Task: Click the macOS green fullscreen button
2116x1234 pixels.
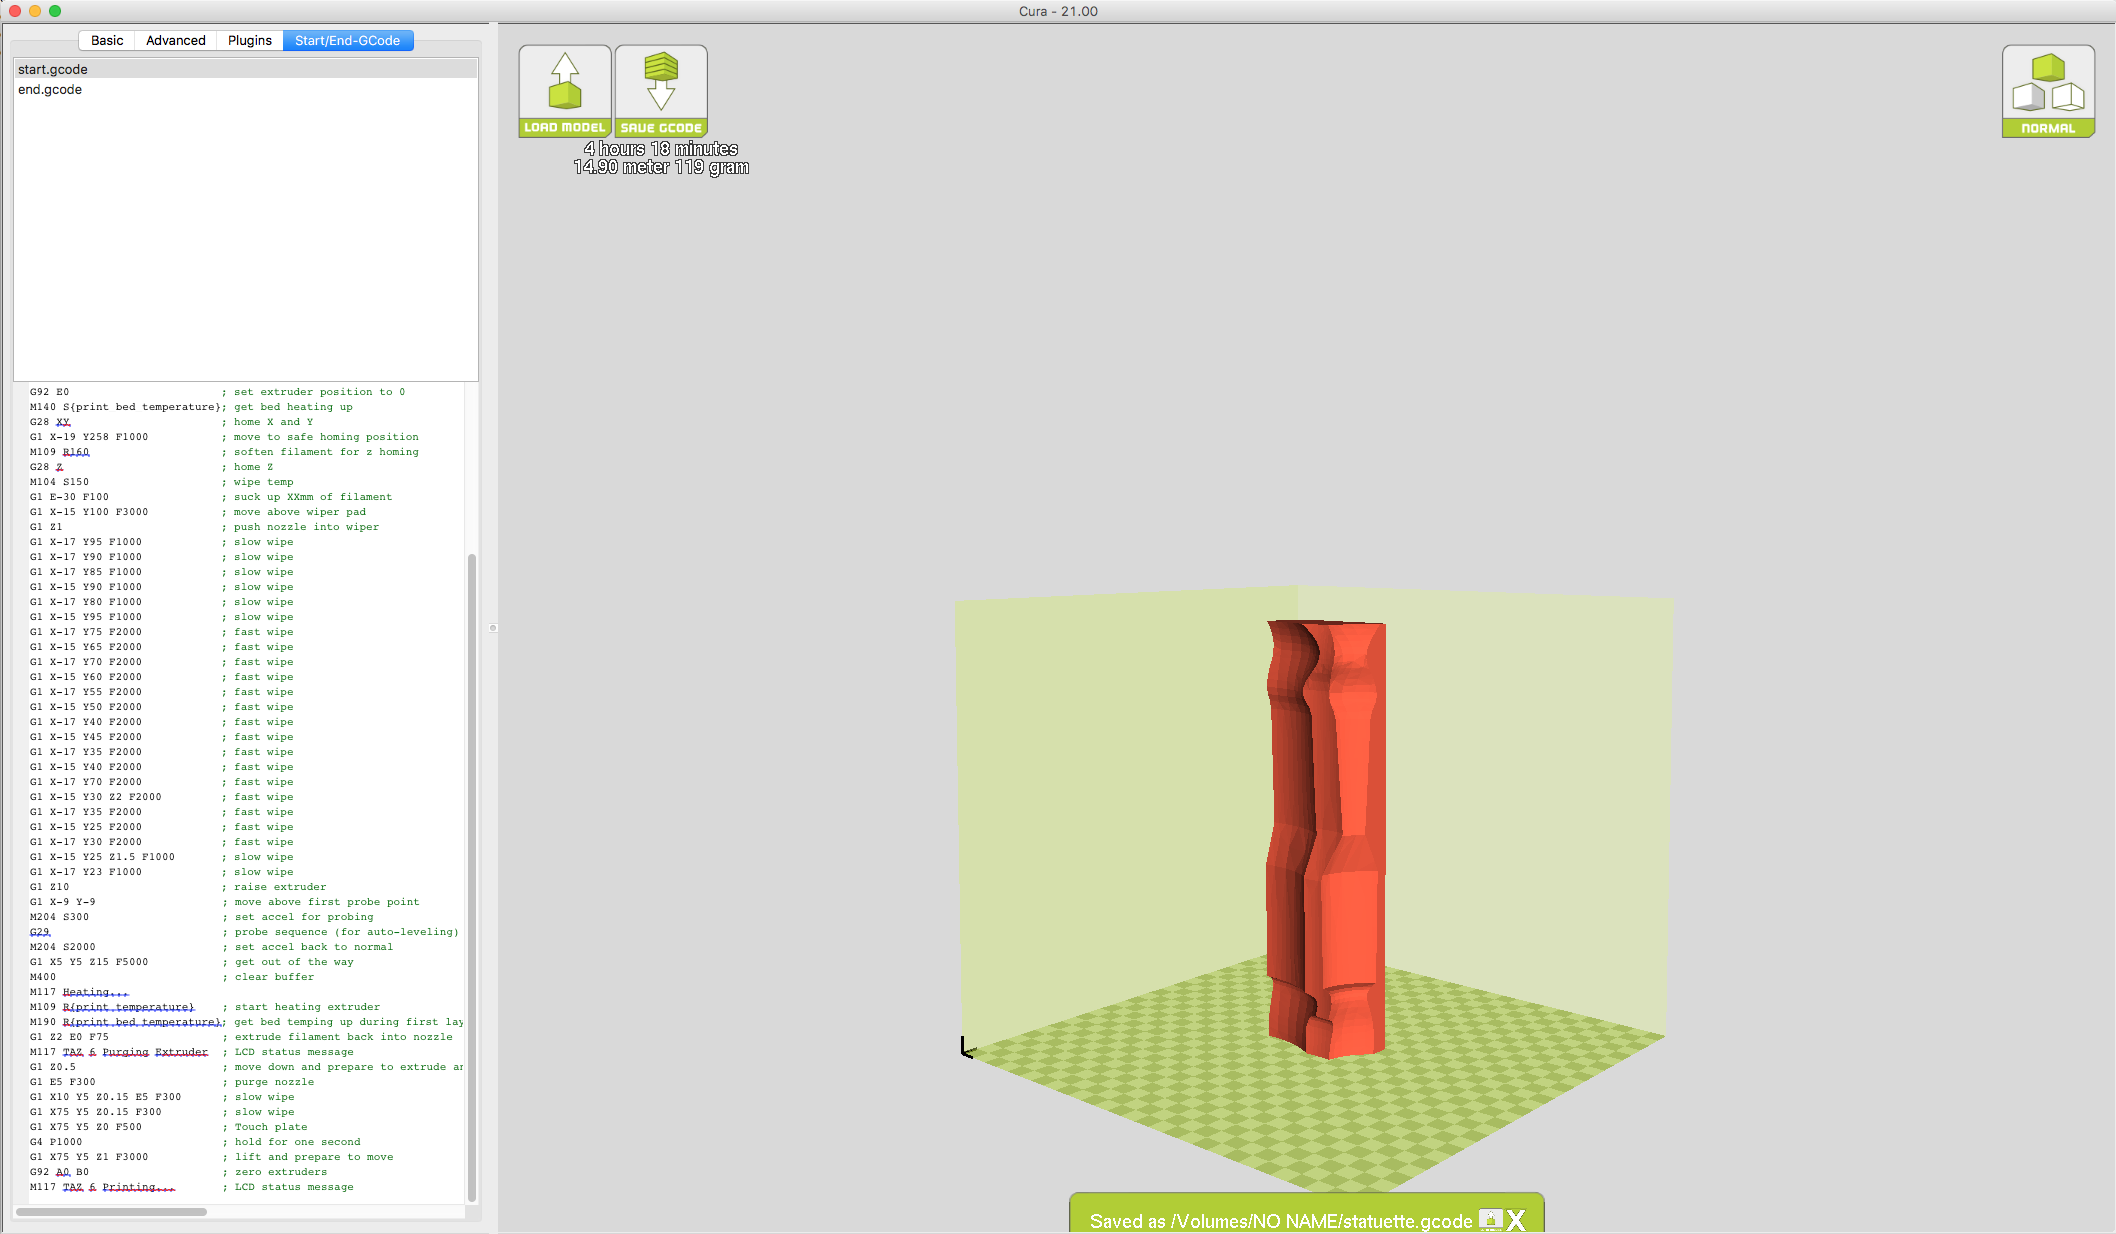Action: (x=55, y=11)
